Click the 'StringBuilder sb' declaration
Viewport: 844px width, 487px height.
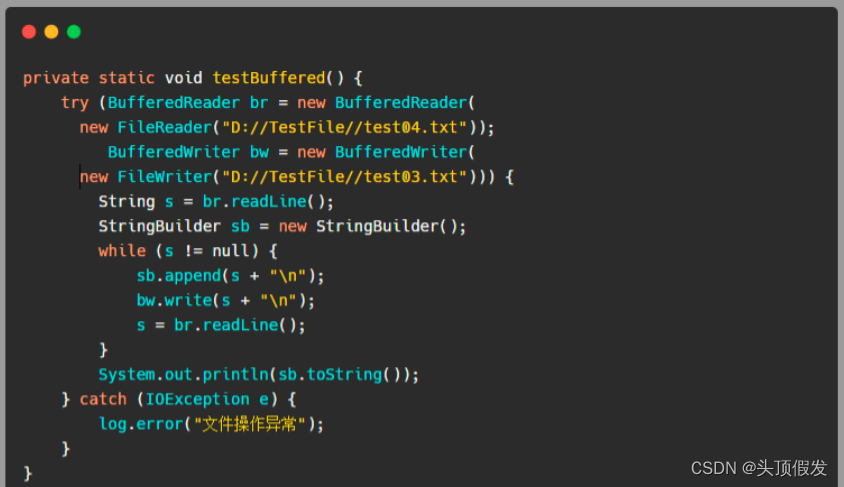coord(174,227)
